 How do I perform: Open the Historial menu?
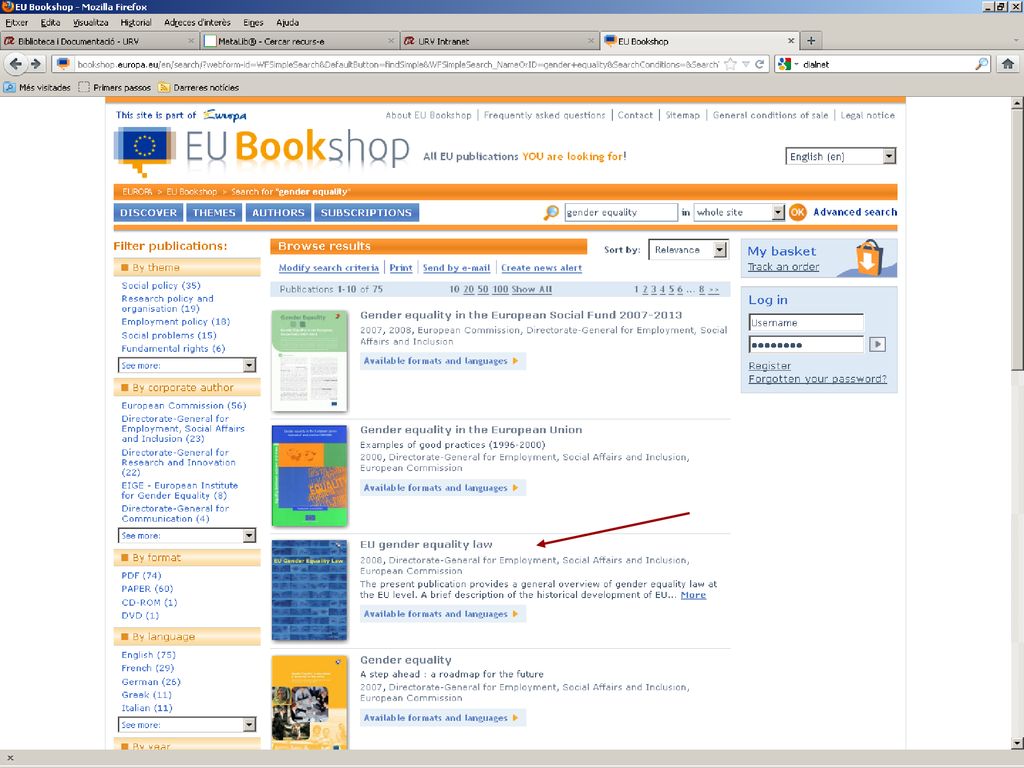136,22
